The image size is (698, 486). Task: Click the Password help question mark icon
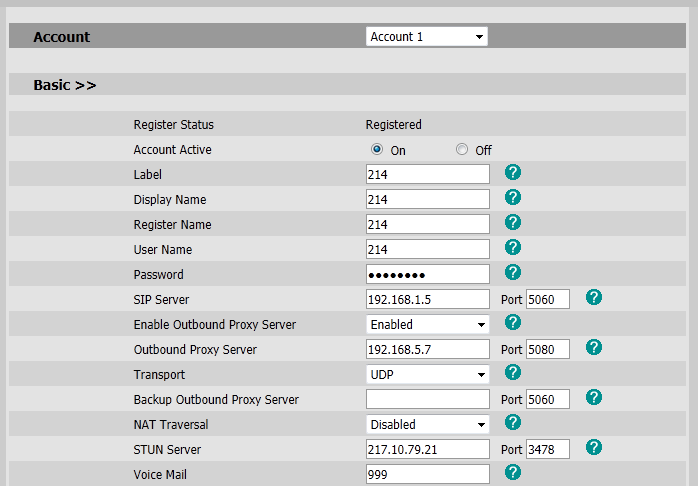click(x=513, y=272)
